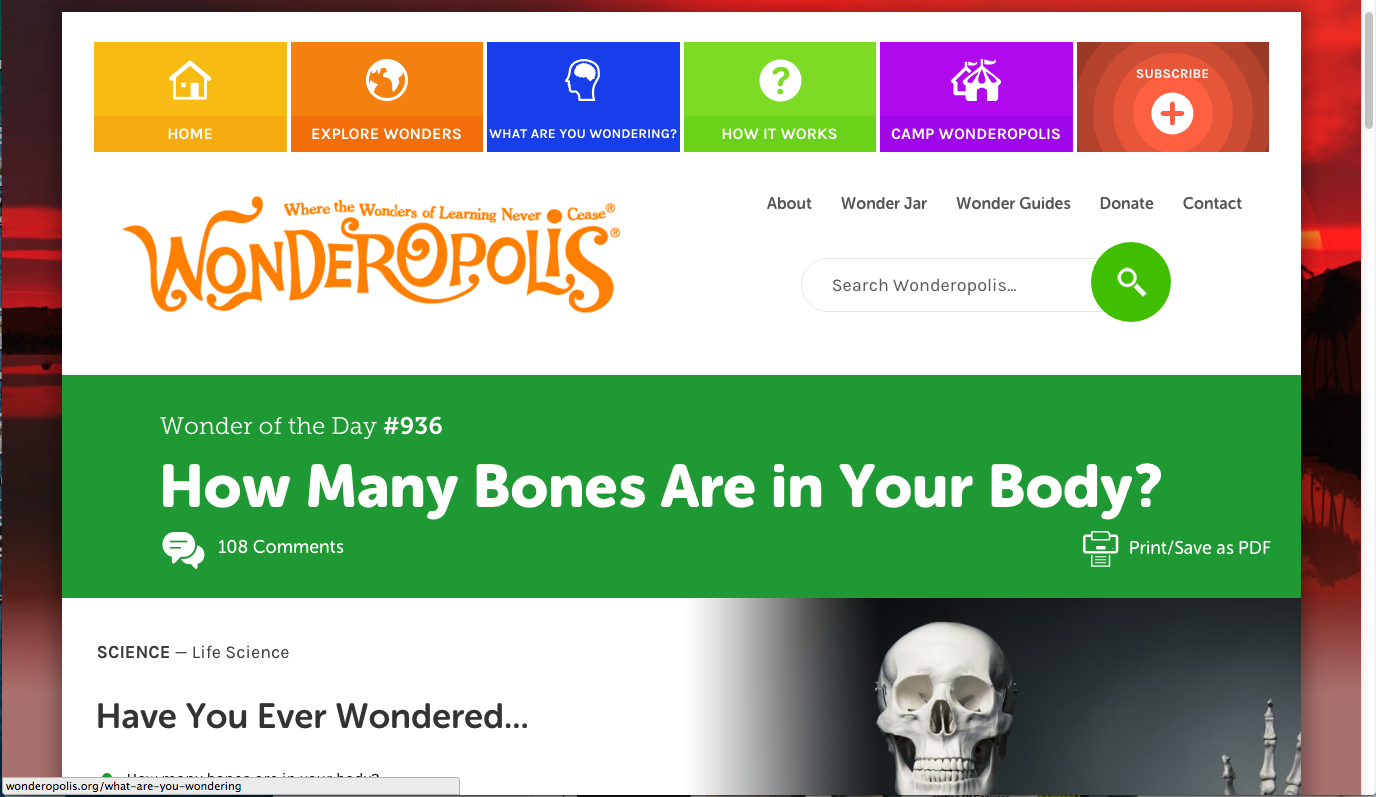
Task: Click the How It Works question mark icon
Action: pos(780,80)
